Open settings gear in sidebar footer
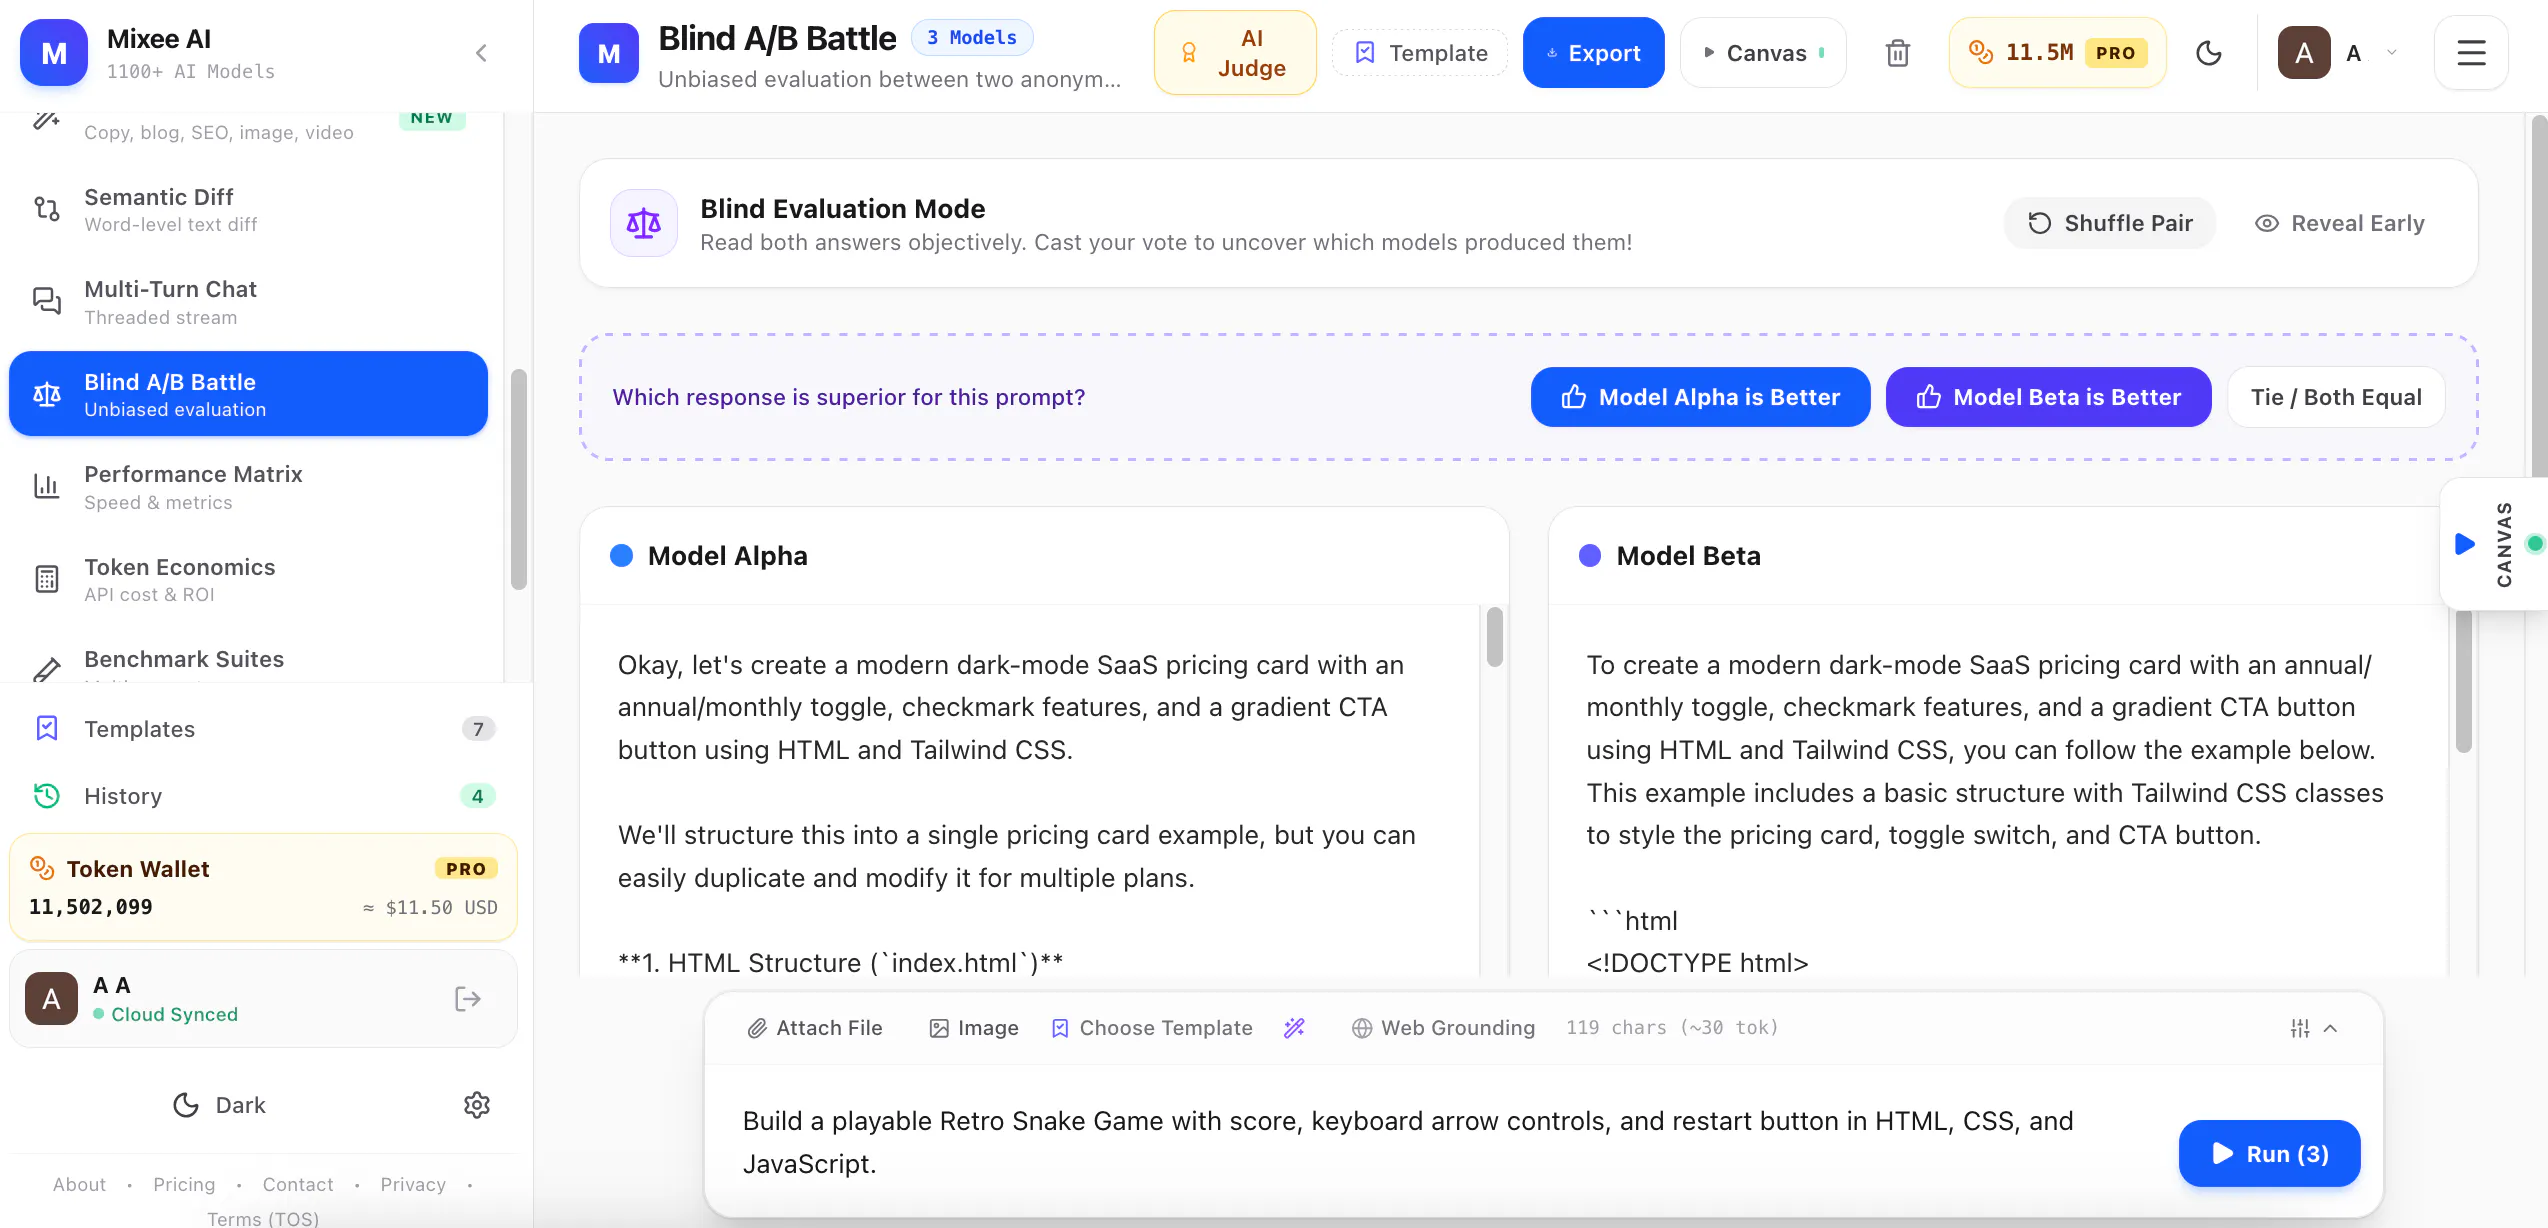Image resolution: width=2548 pixels, height=1228 pixels. pyautogui.click(x=477, y=1105)
